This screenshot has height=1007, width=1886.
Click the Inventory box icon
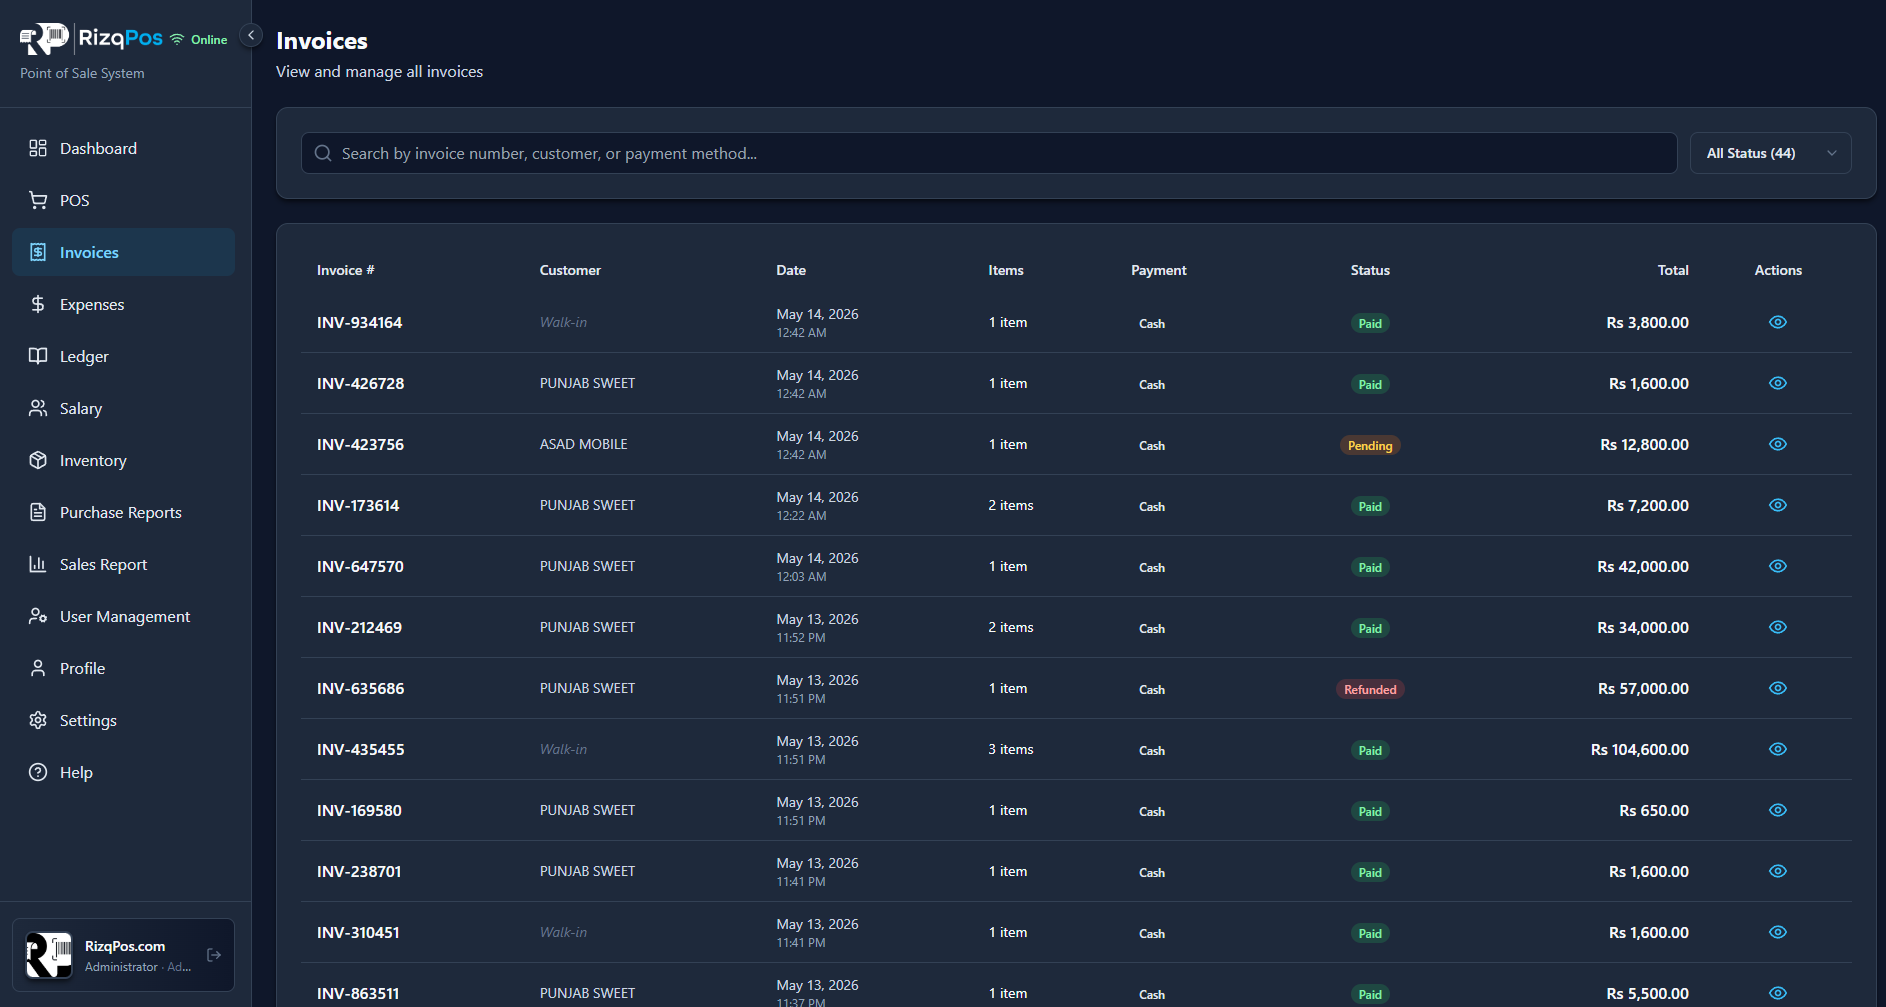pyautogui.click(x=38, y=460)
